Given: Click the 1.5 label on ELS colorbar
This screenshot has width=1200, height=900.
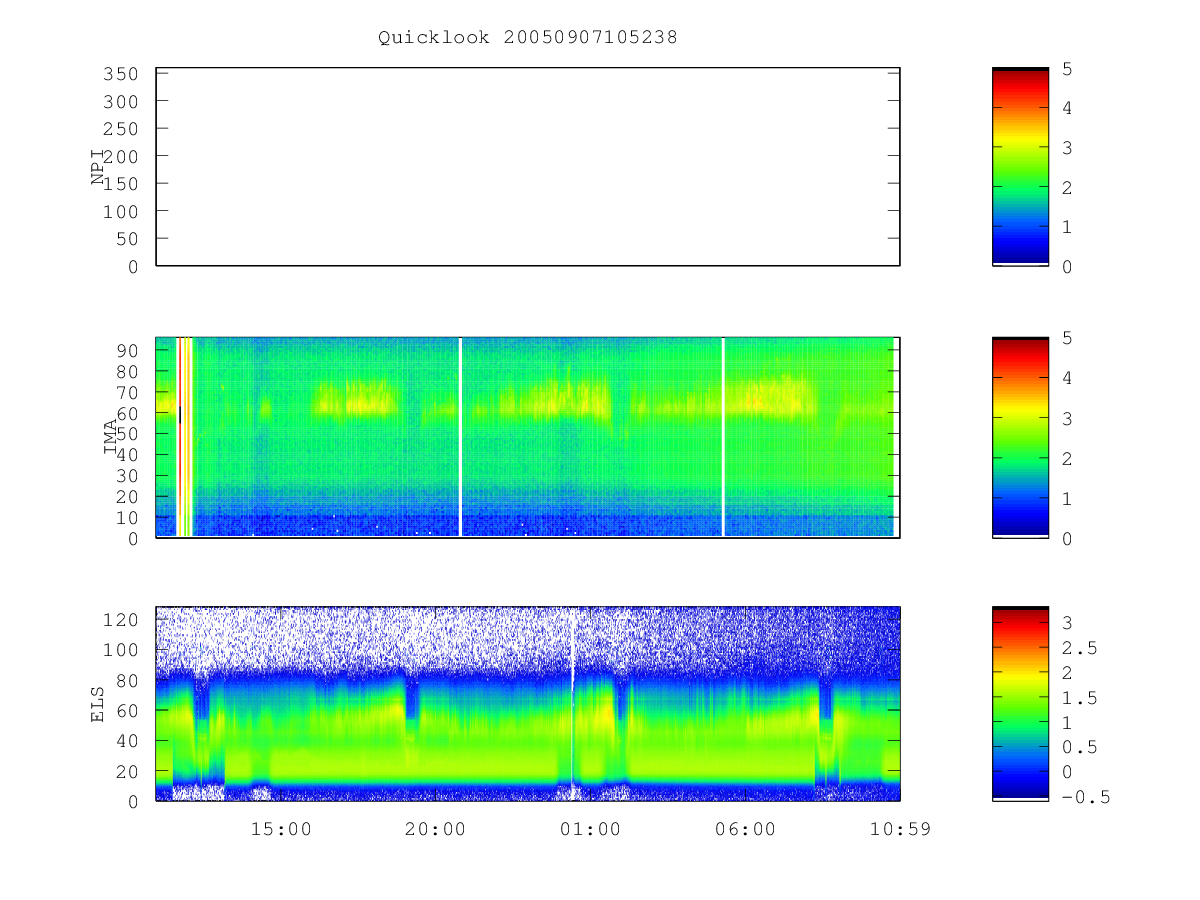Looking at the screenshot, I should pyautogui.click(x=1080, y=698).
